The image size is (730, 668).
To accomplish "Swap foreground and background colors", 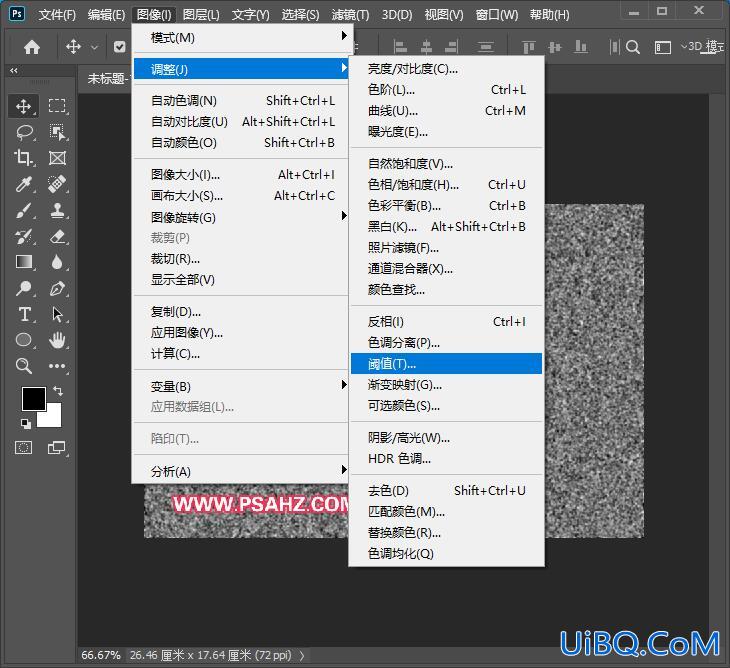I will coord(58,391).
